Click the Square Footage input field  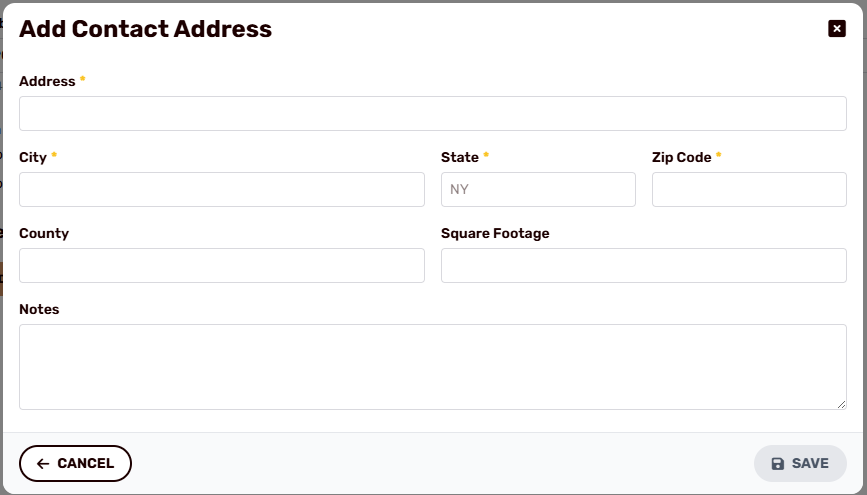[644, 265]
